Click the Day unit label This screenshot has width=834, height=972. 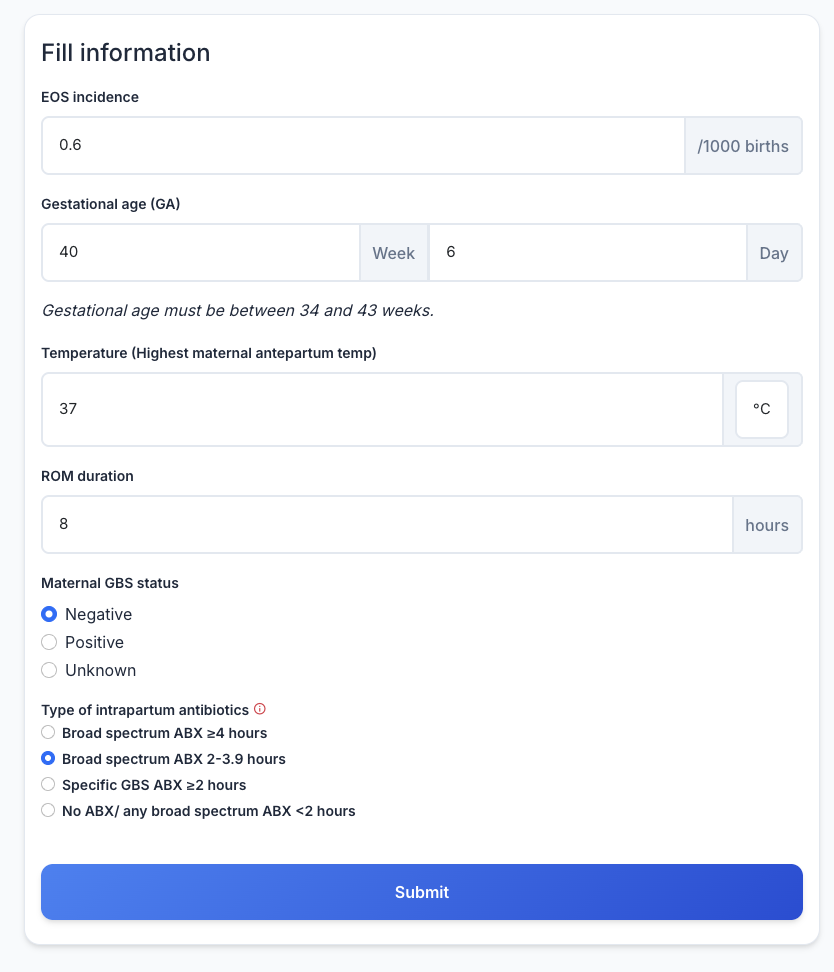click(774, 252)
